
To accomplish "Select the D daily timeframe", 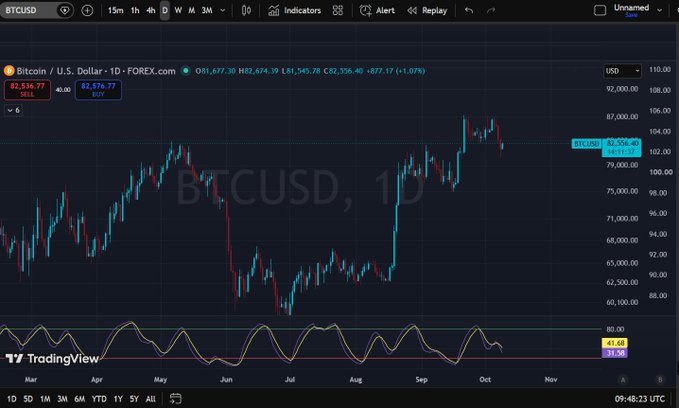I will [165, 10].
